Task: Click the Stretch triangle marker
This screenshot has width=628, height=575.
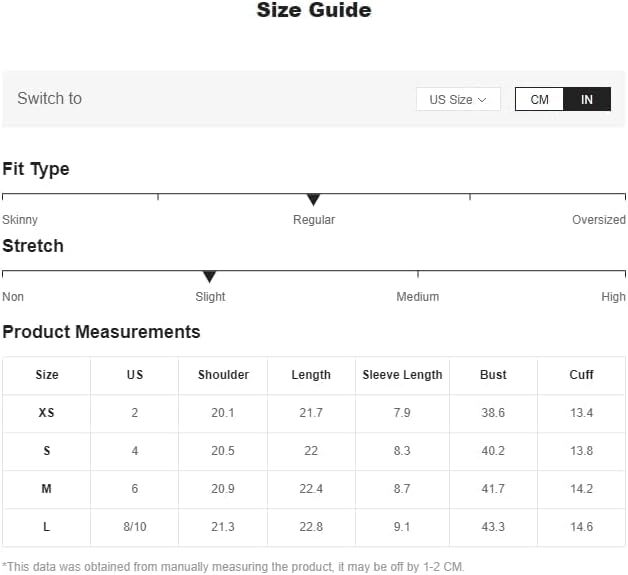Action: pos(209,277)
